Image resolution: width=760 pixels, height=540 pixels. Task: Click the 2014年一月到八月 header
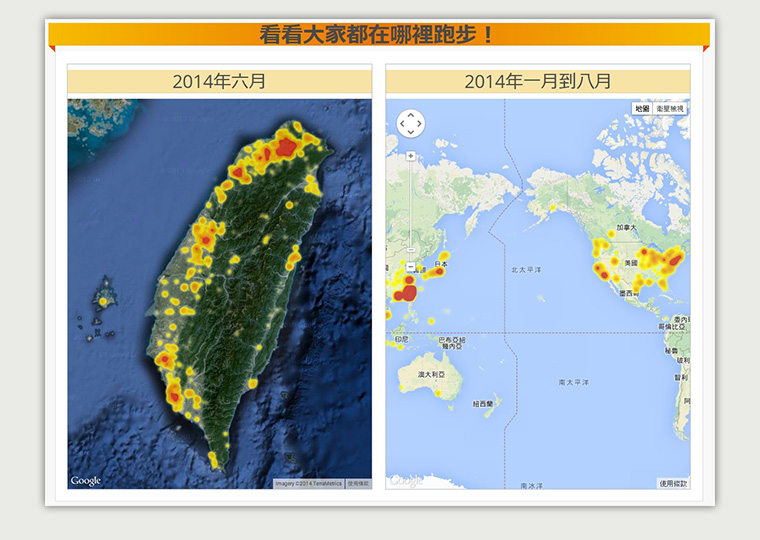(x=538, y=81)
